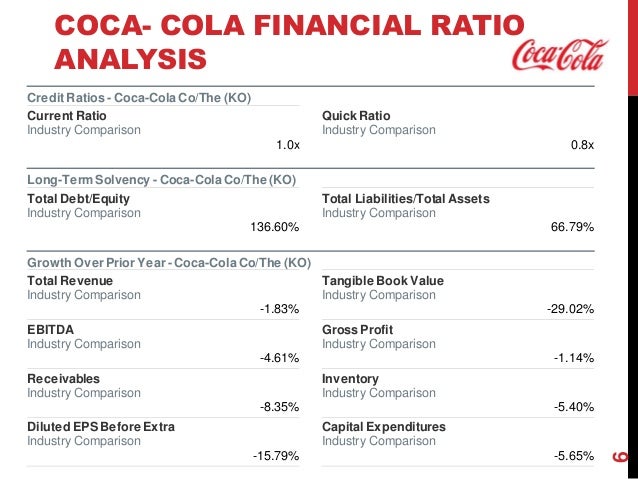Click the Total Liabilities/Total Assets label
The height and width of the screenshot is (479, 638).
(x=405, y=199)
